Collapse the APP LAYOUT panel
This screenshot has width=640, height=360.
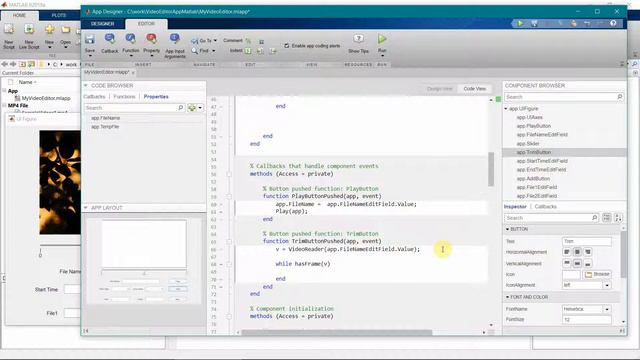point(86,208)
